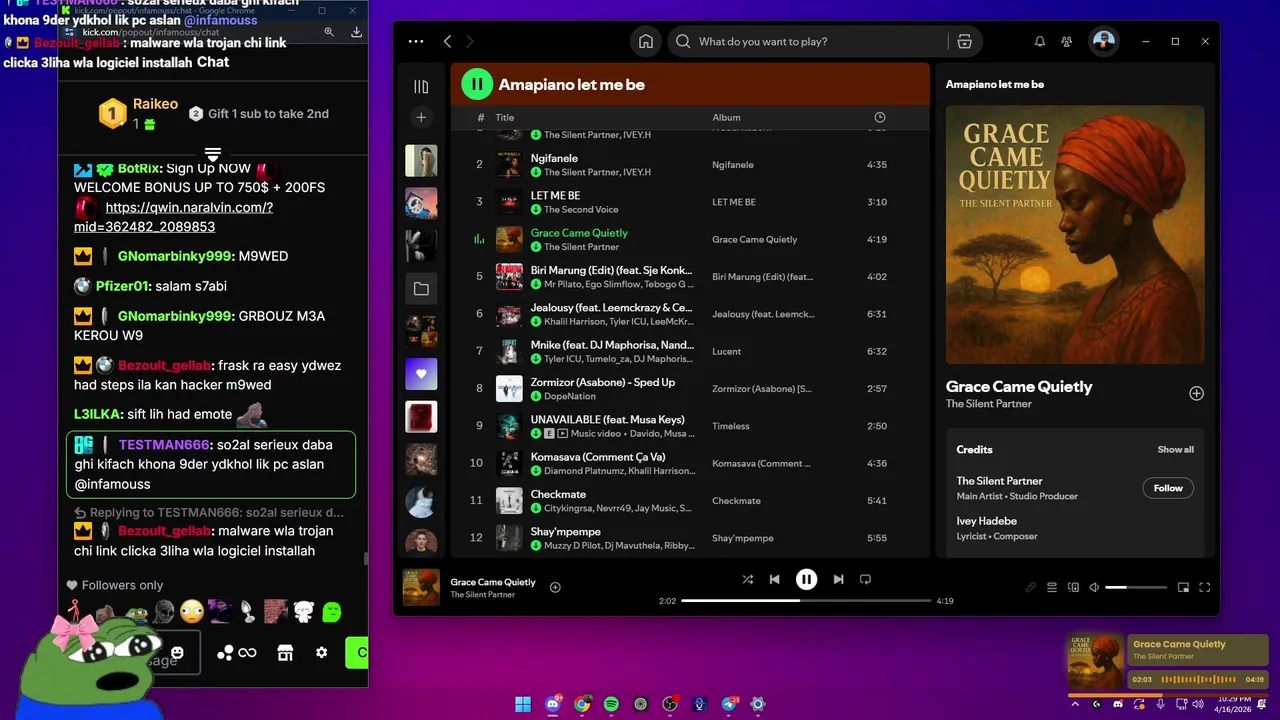1280x720 pixels.
Task: Open Telegram from the taskbar
Action: click(729, 704)
